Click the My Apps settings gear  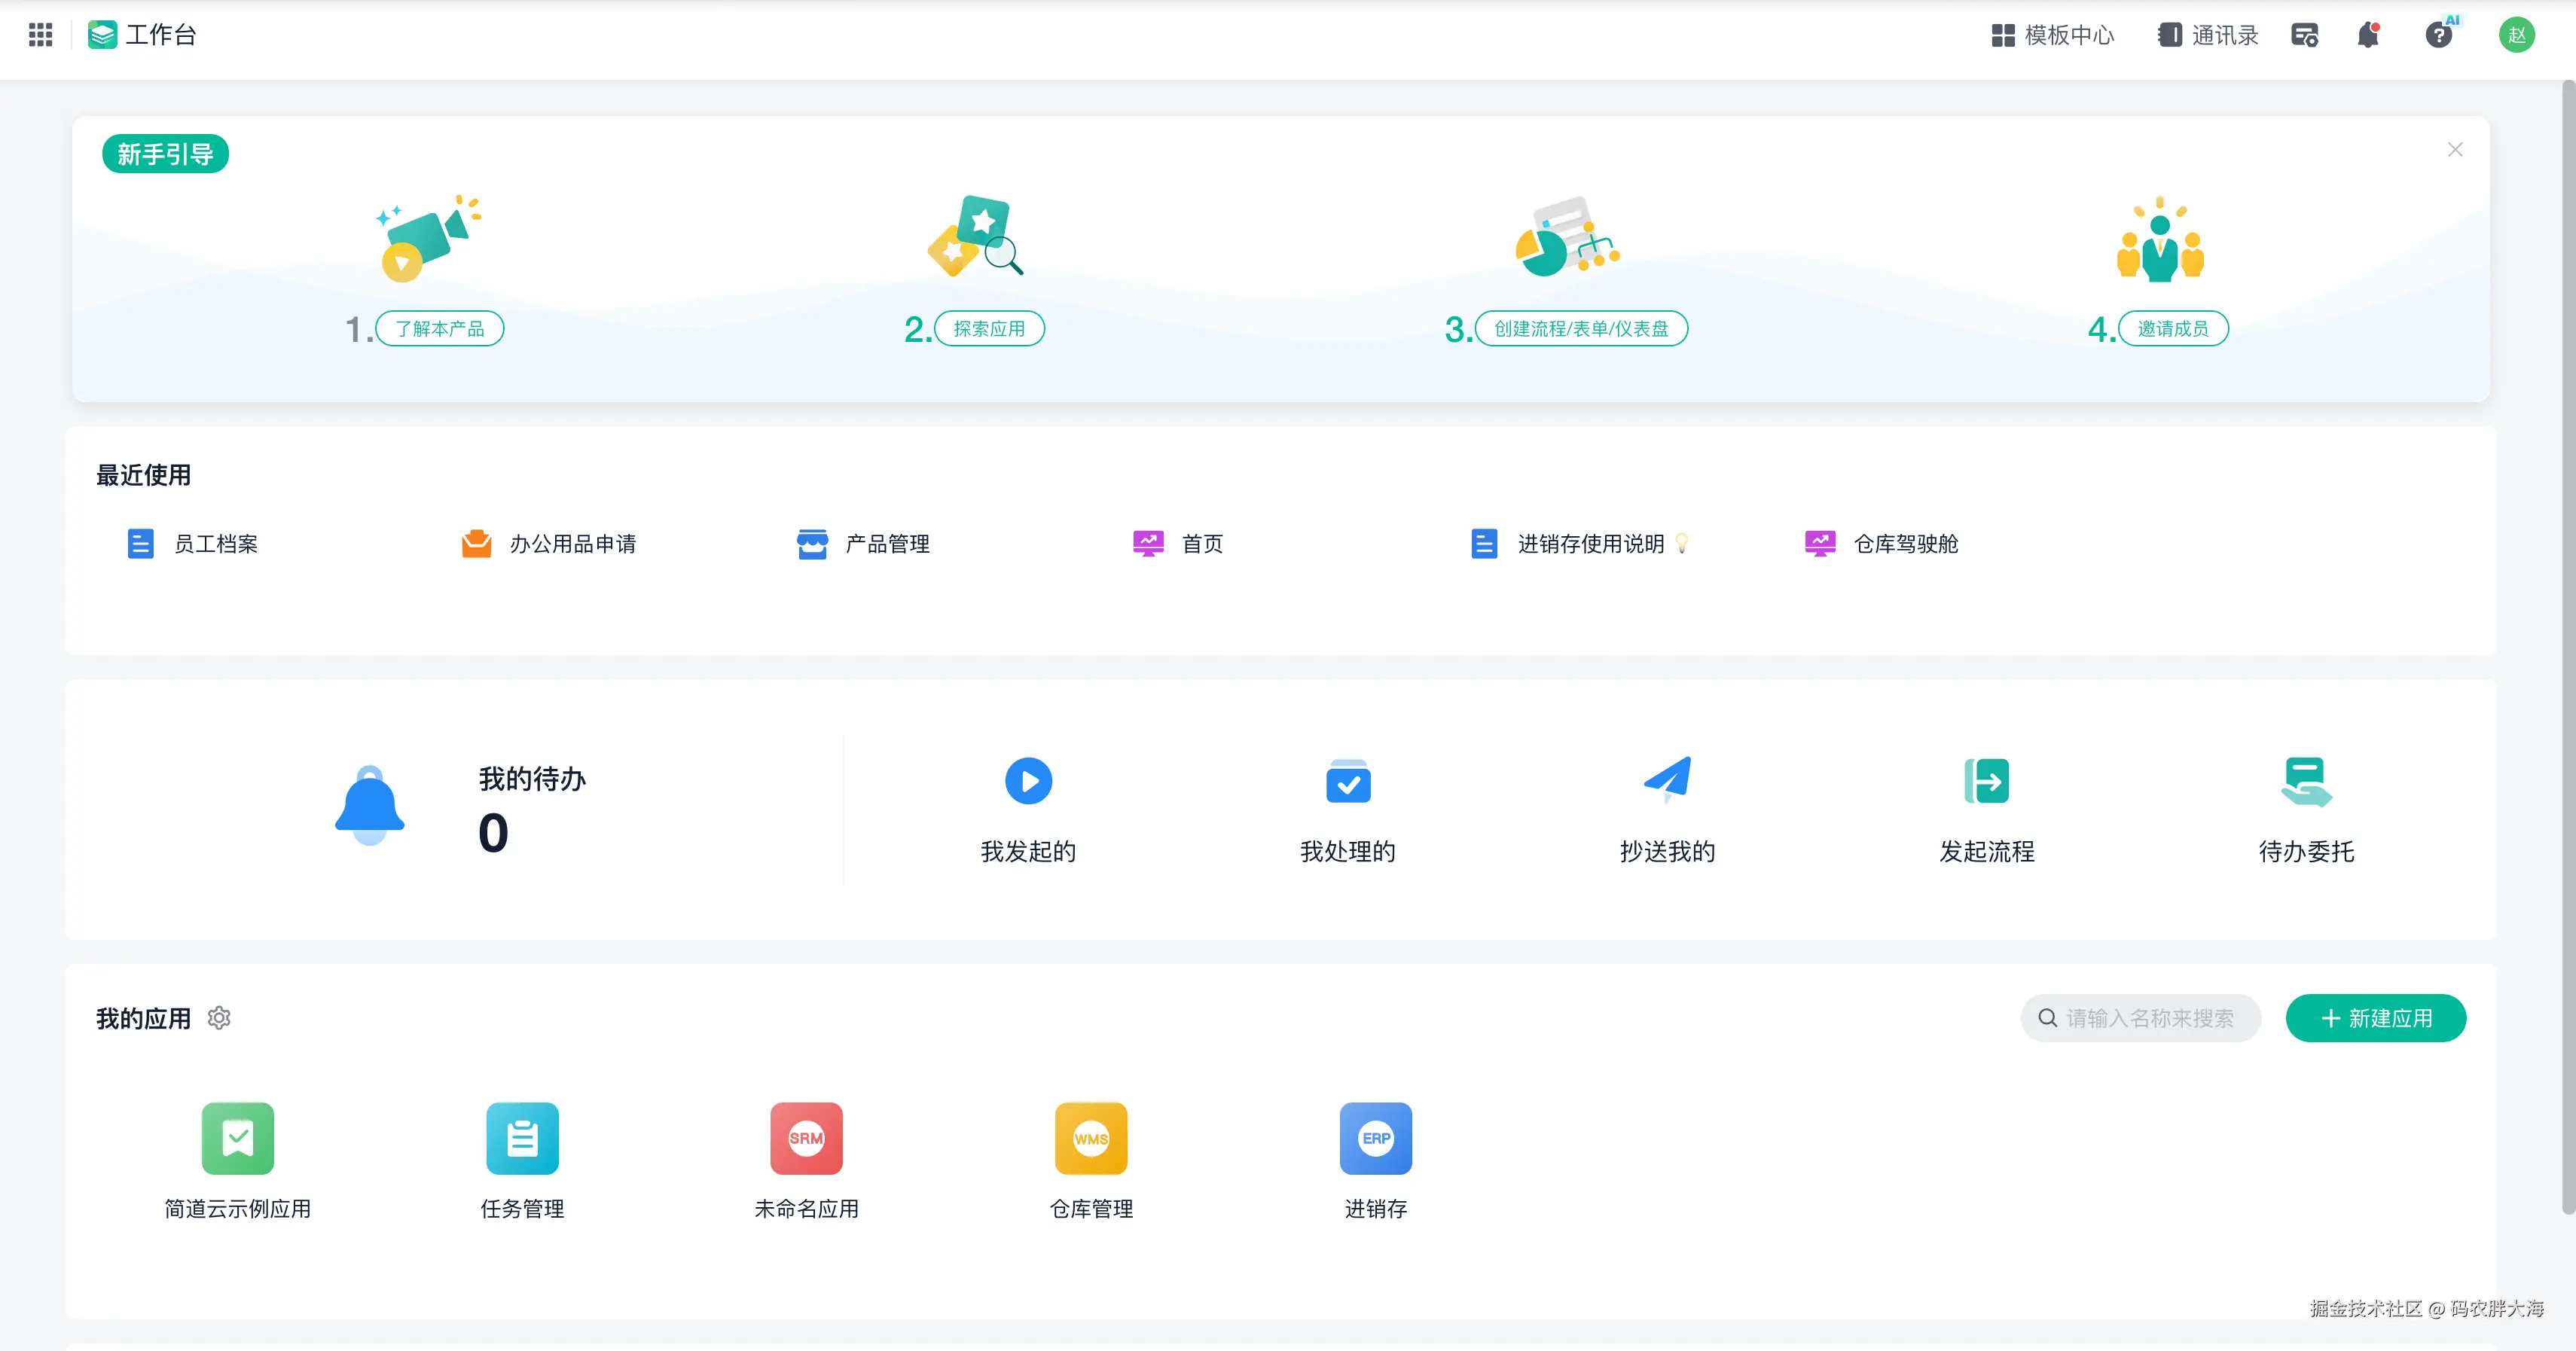[x=219, y=1018]
